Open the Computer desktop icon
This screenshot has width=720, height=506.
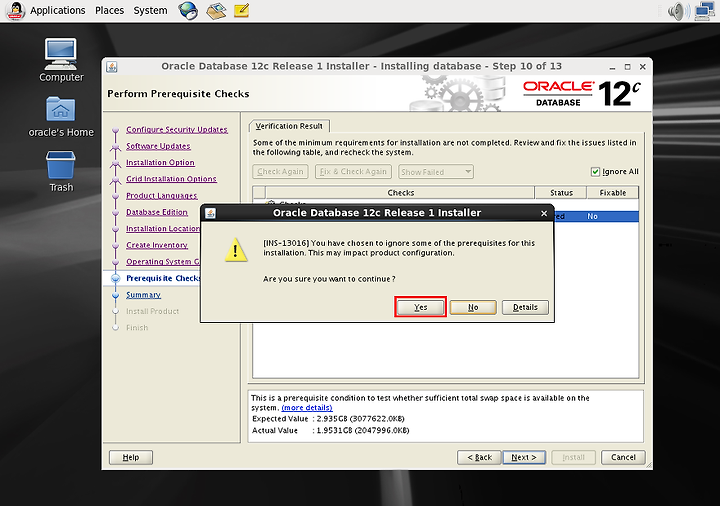(61, 60)
